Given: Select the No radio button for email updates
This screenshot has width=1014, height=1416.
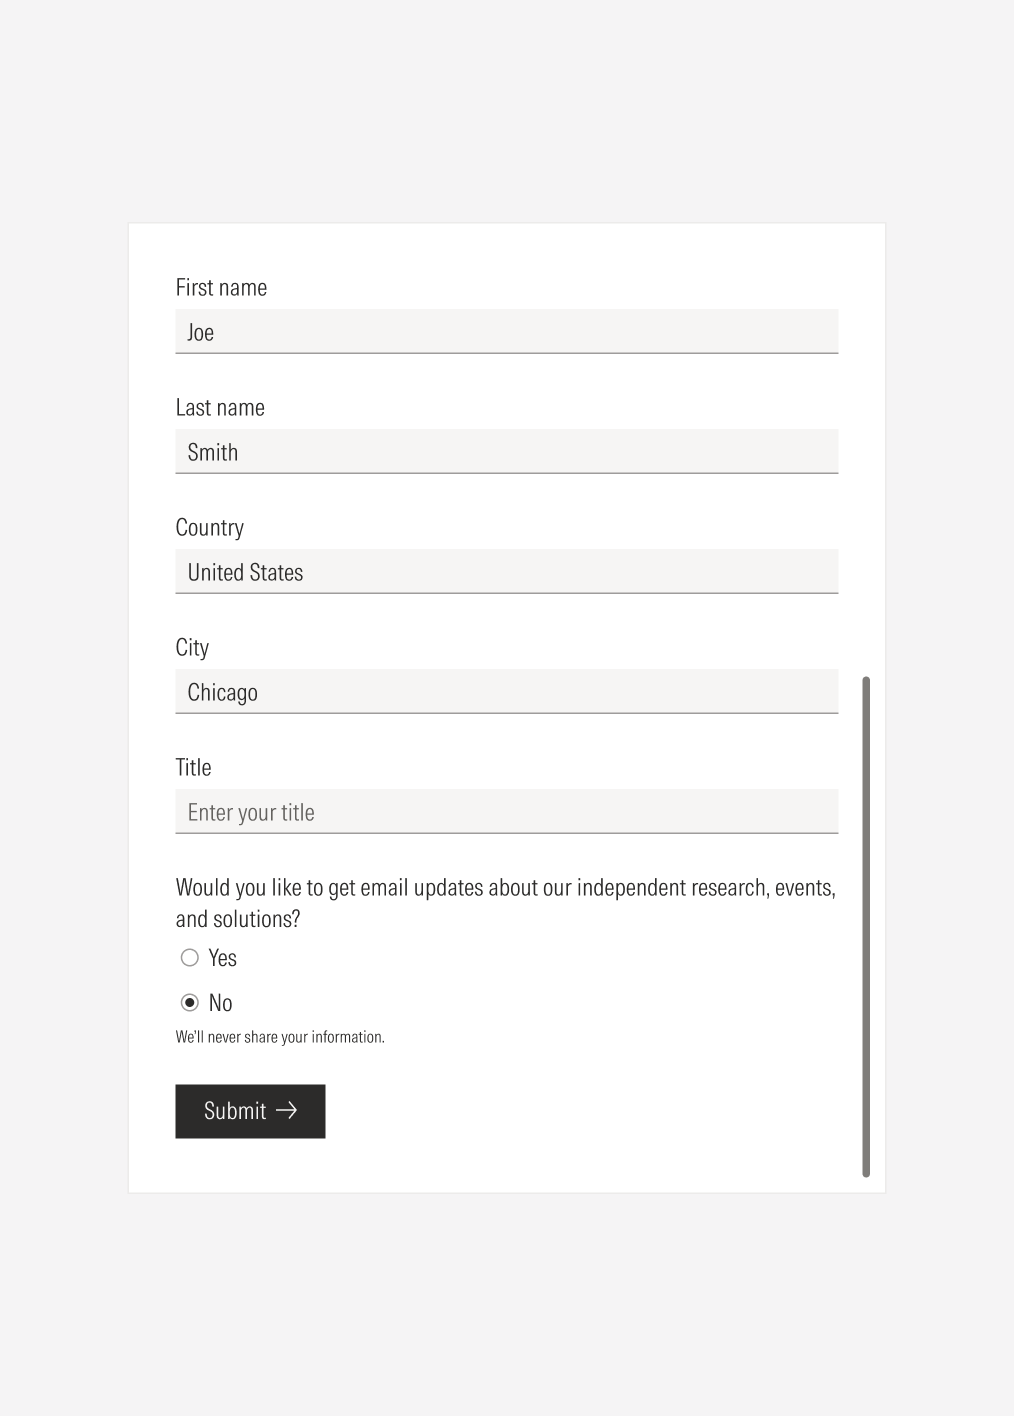Looking at the screenshot, I should (x=189, y=1001).
